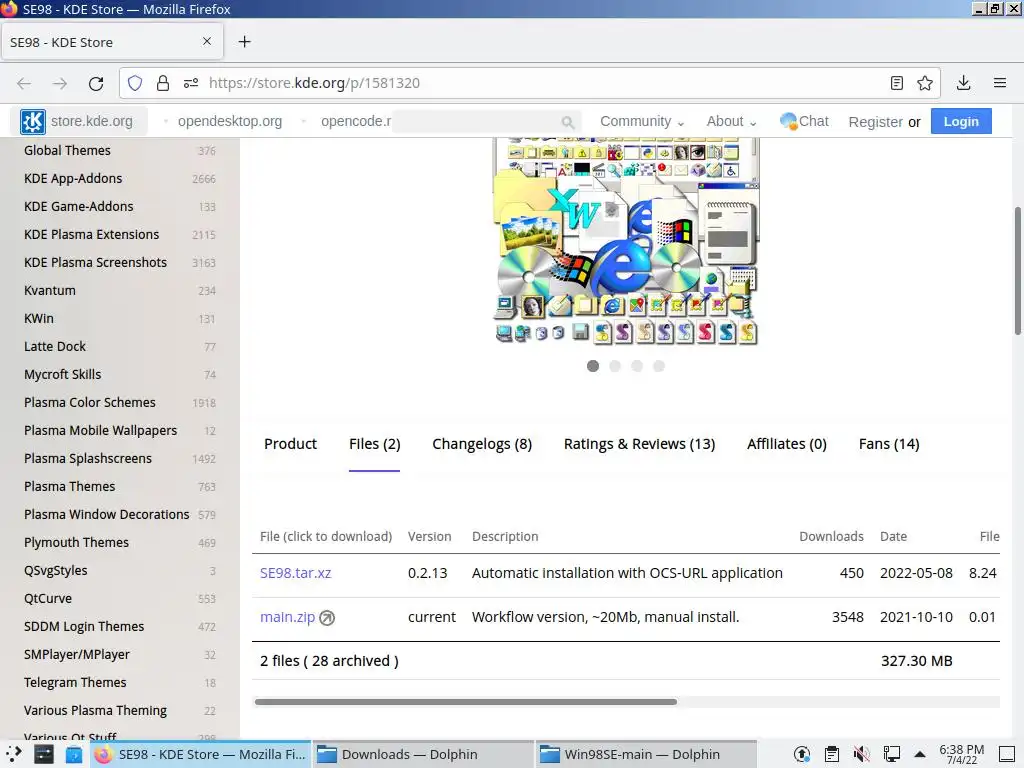Click the show desktop icon in the taskbar

click(x=1007, y=754)
